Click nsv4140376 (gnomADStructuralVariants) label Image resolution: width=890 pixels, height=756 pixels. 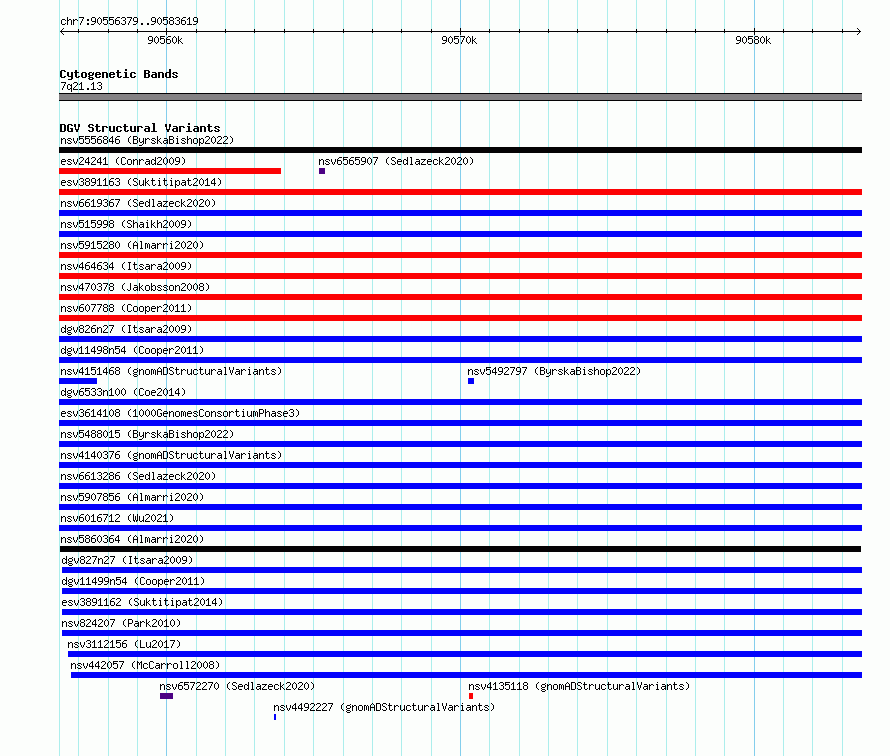(x=171, y=455)
